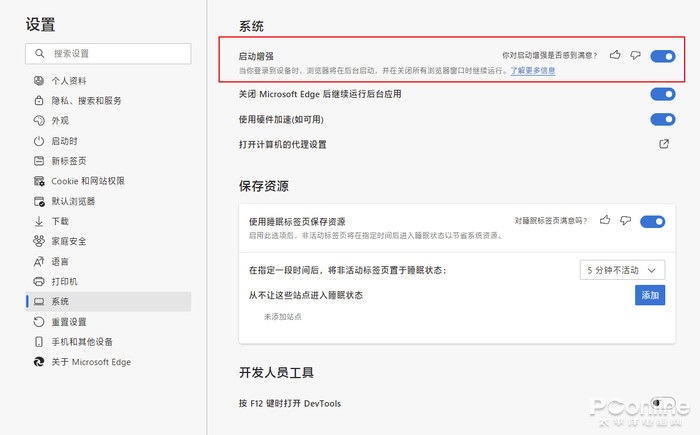Toggle 关闭 Microsoft Edge 后继续运行后台应用
This screenshot has width=700, height=435.
pyautogui.click(x=662, y=94)
